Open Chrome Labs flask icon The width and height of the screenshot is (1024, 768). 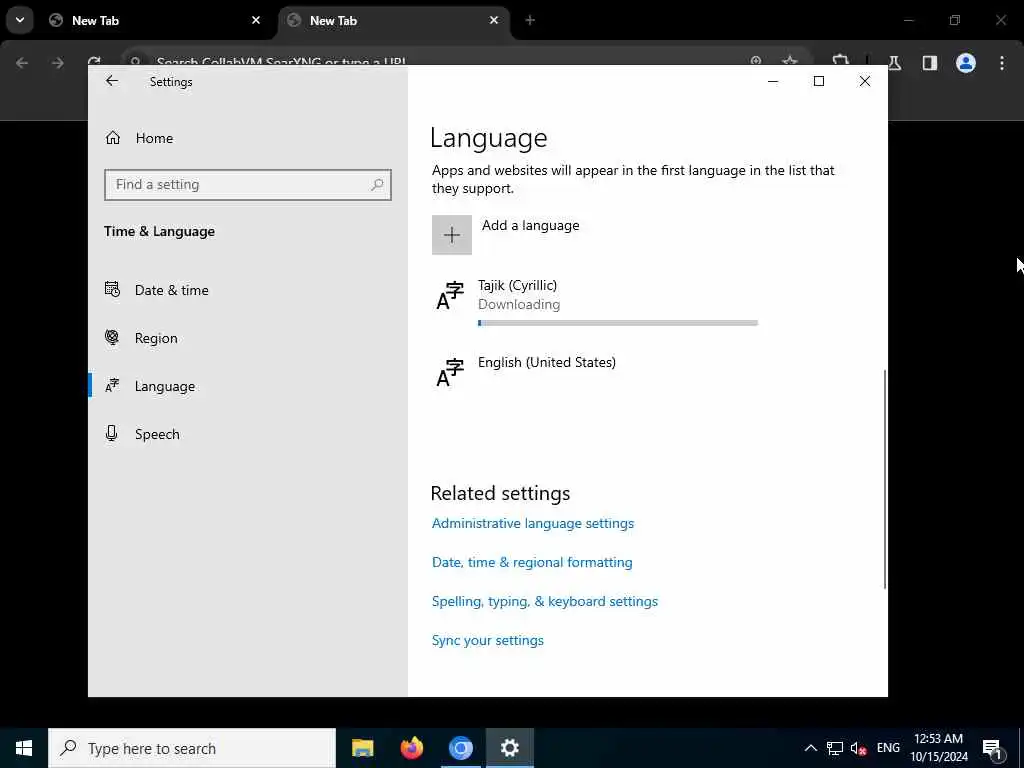point(894,63)
